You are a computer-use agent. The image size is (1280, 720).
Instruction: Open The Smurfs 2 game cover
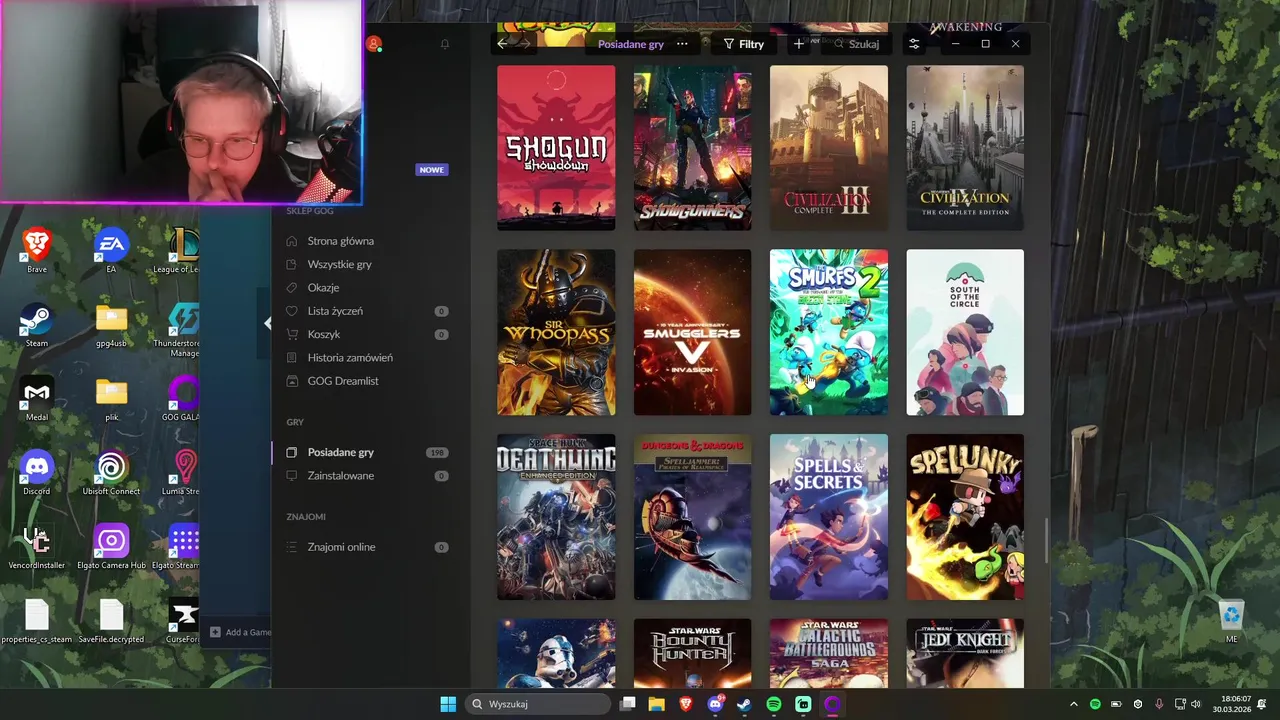828,332
